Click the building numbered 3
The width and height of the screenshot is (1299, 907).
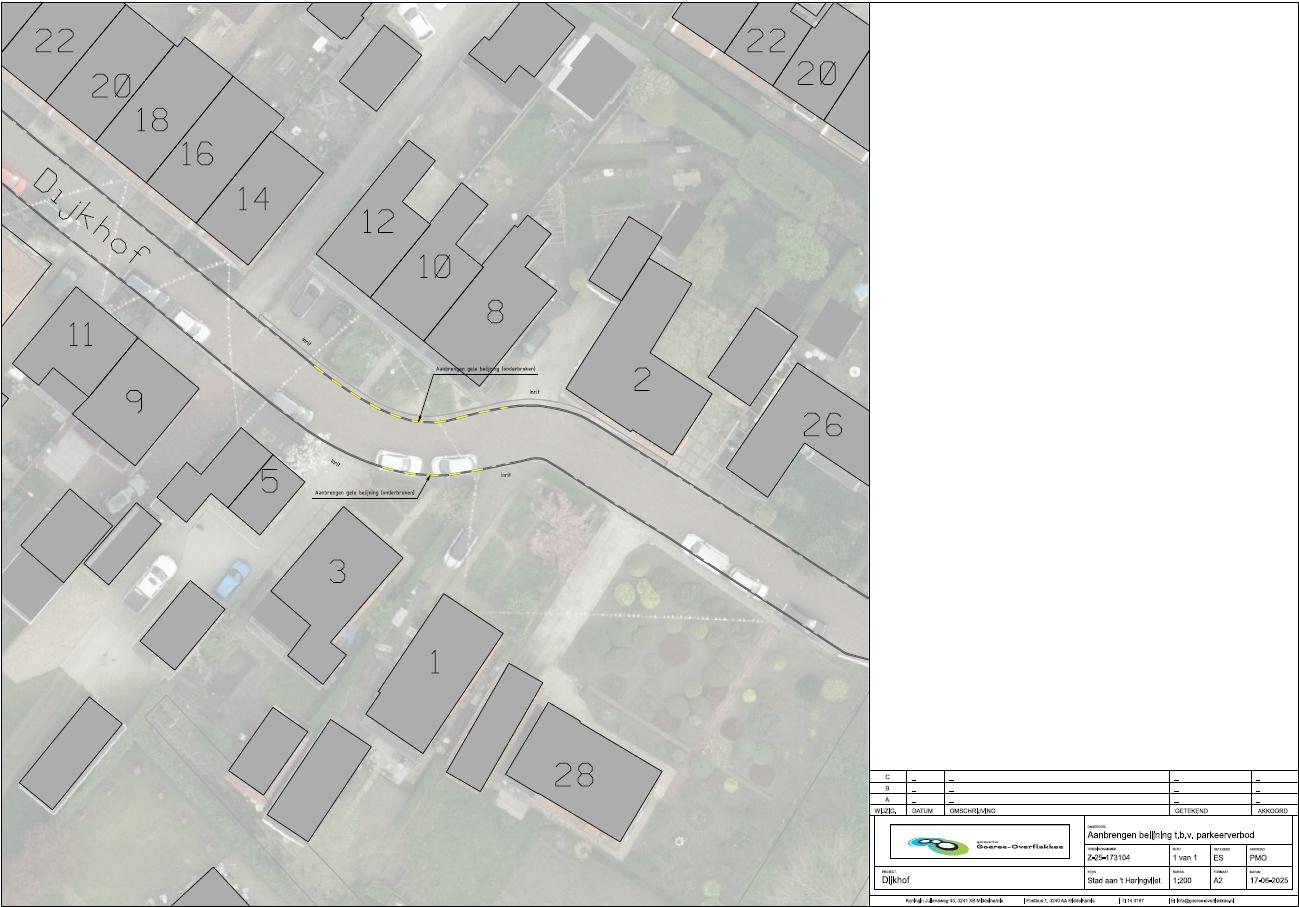coord(338,572)
